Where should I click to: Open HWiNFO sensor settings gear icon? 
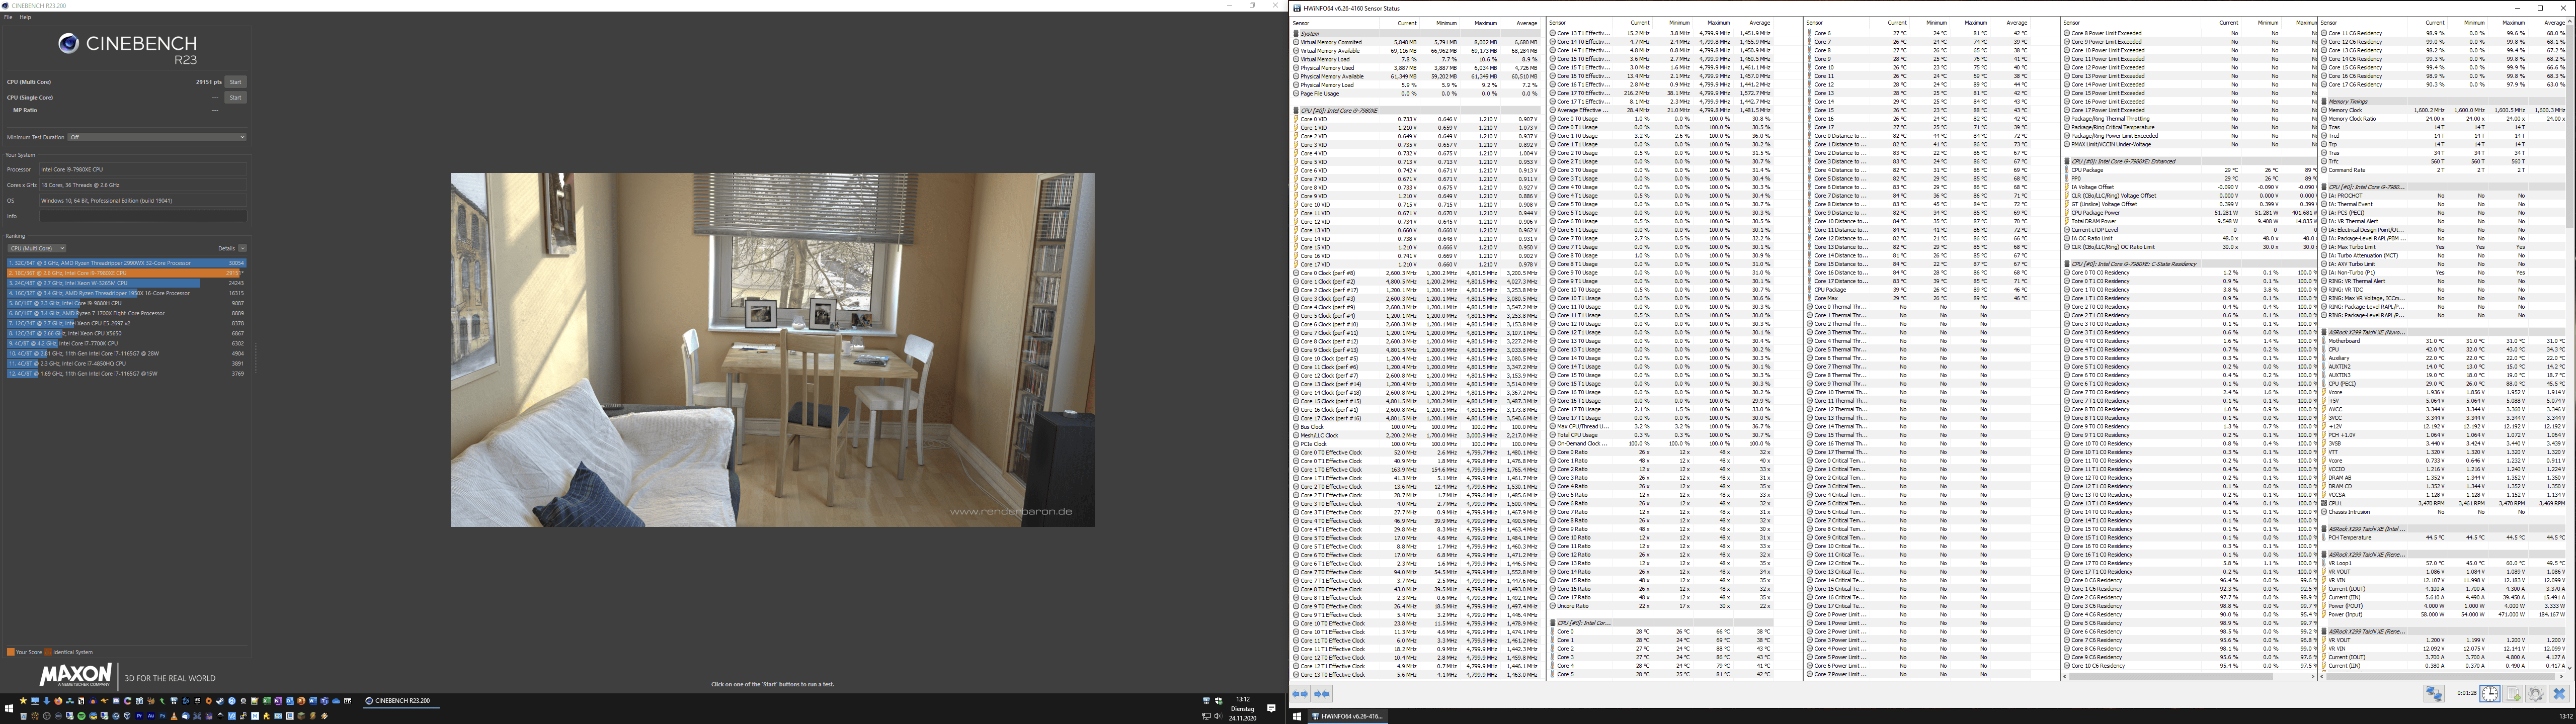2536,694
